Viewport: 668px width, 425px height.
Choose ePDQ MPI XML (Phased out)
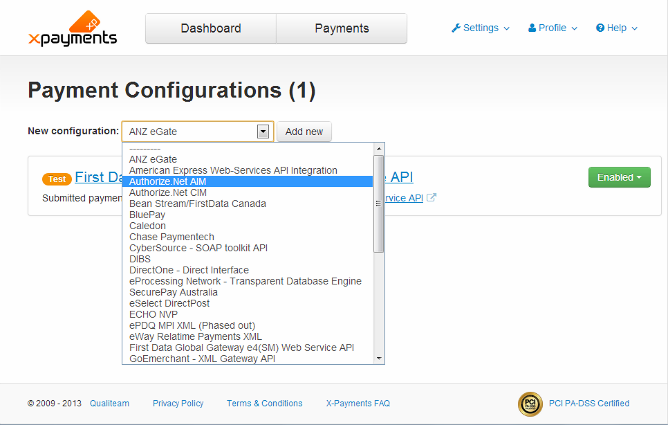coord(248,325)
